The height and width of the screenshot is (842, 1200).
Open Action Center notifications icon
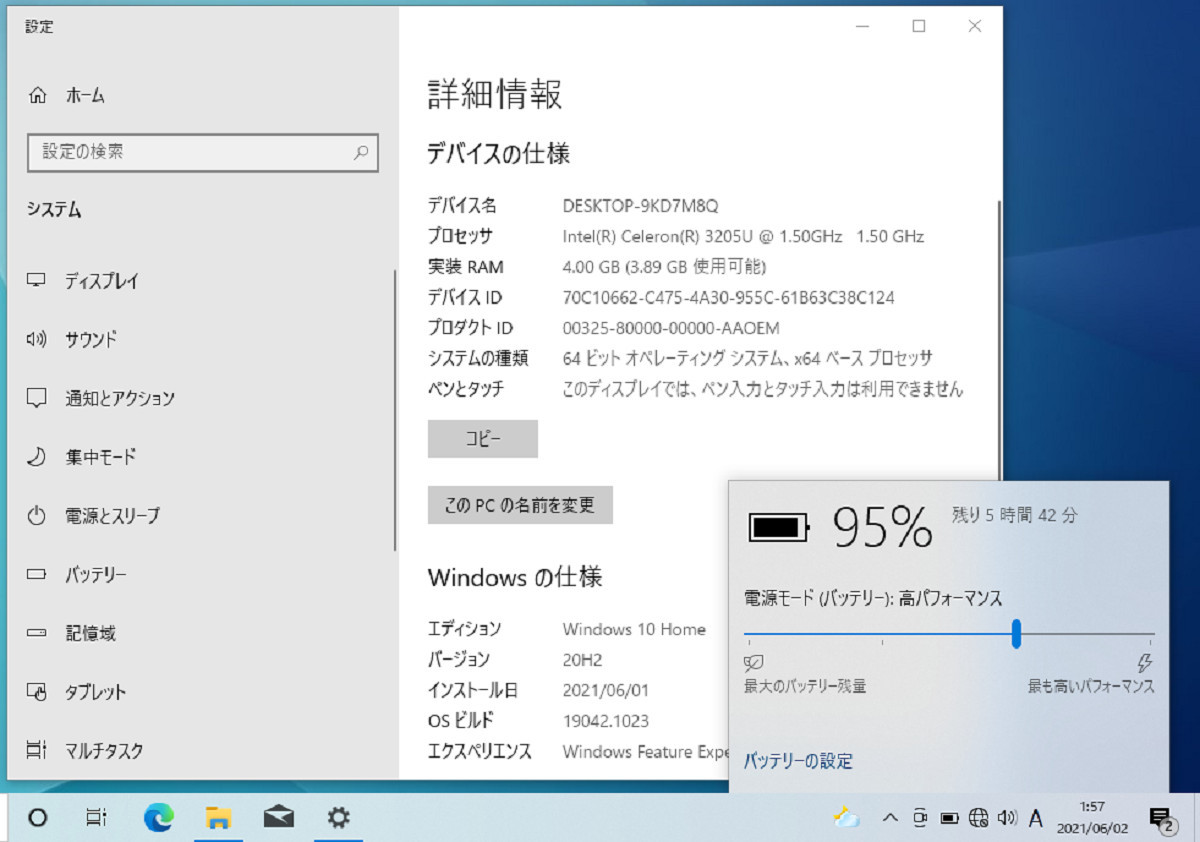[x=1161, y=820]
